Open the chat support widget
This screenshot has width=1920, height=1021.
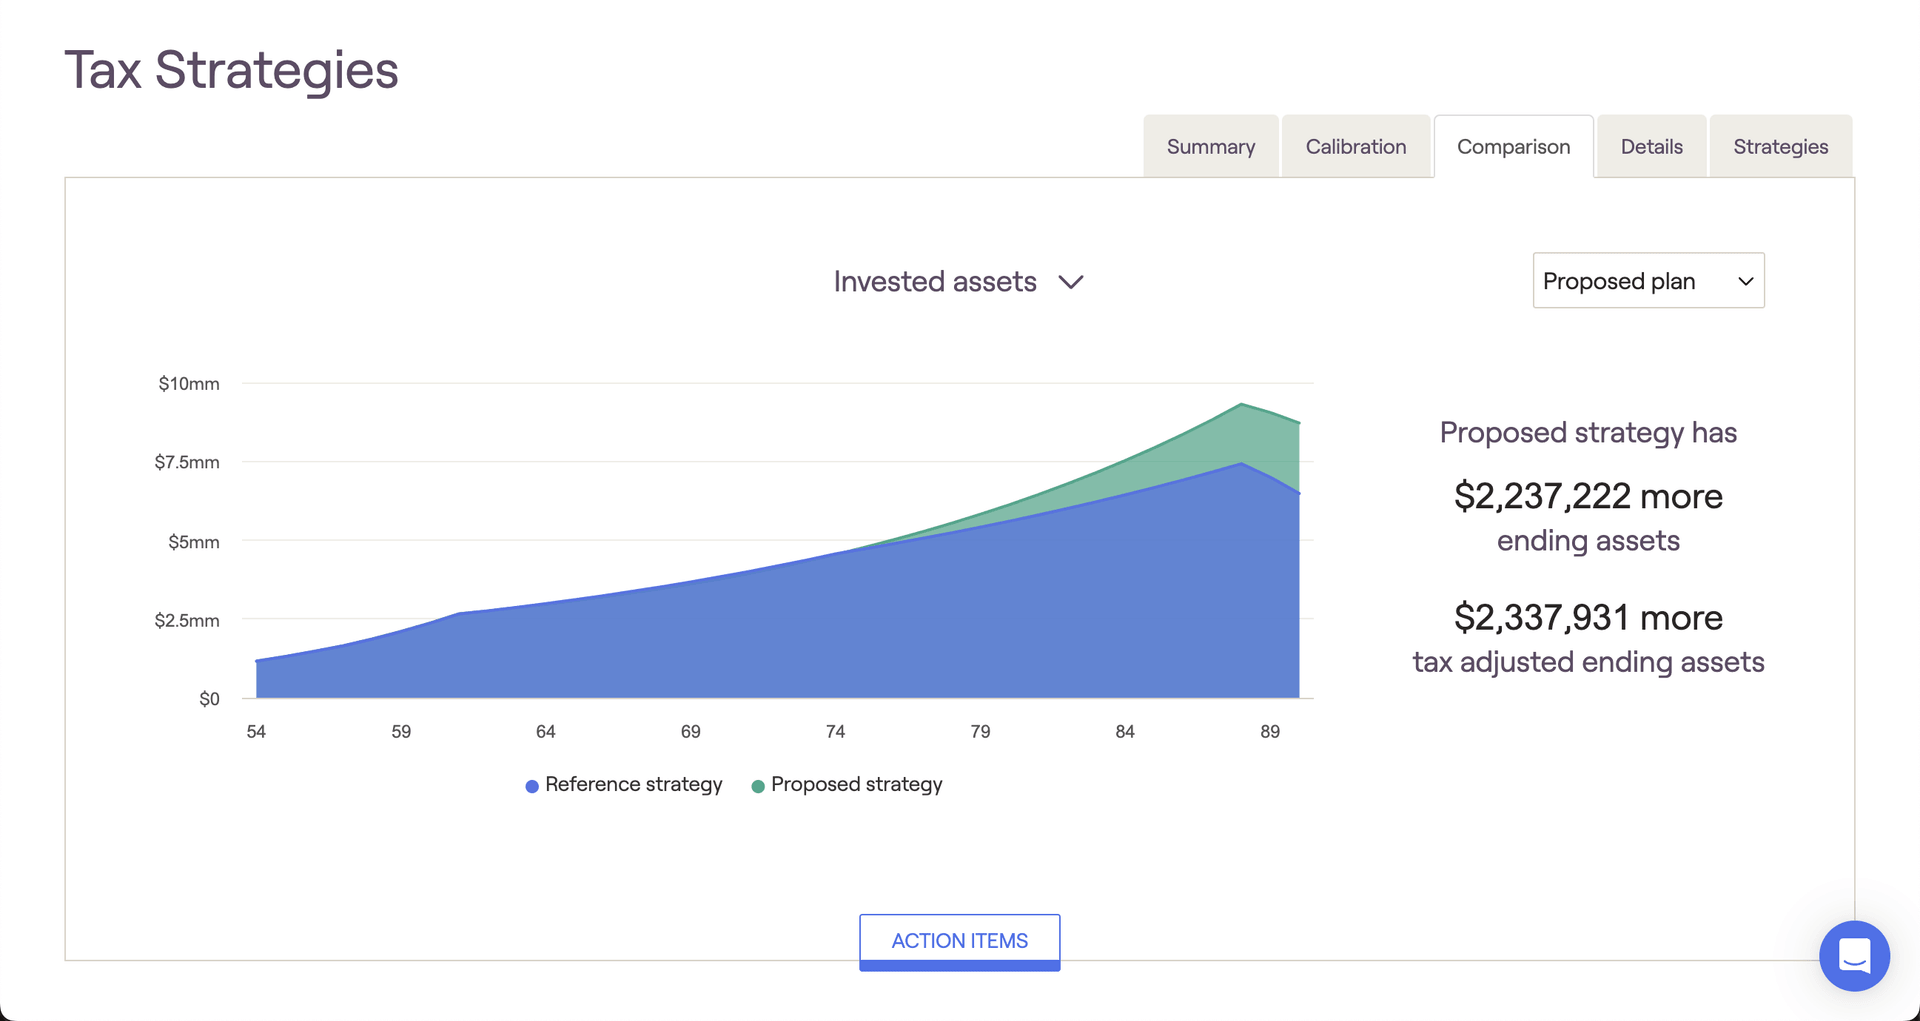tap(1853, 956)
